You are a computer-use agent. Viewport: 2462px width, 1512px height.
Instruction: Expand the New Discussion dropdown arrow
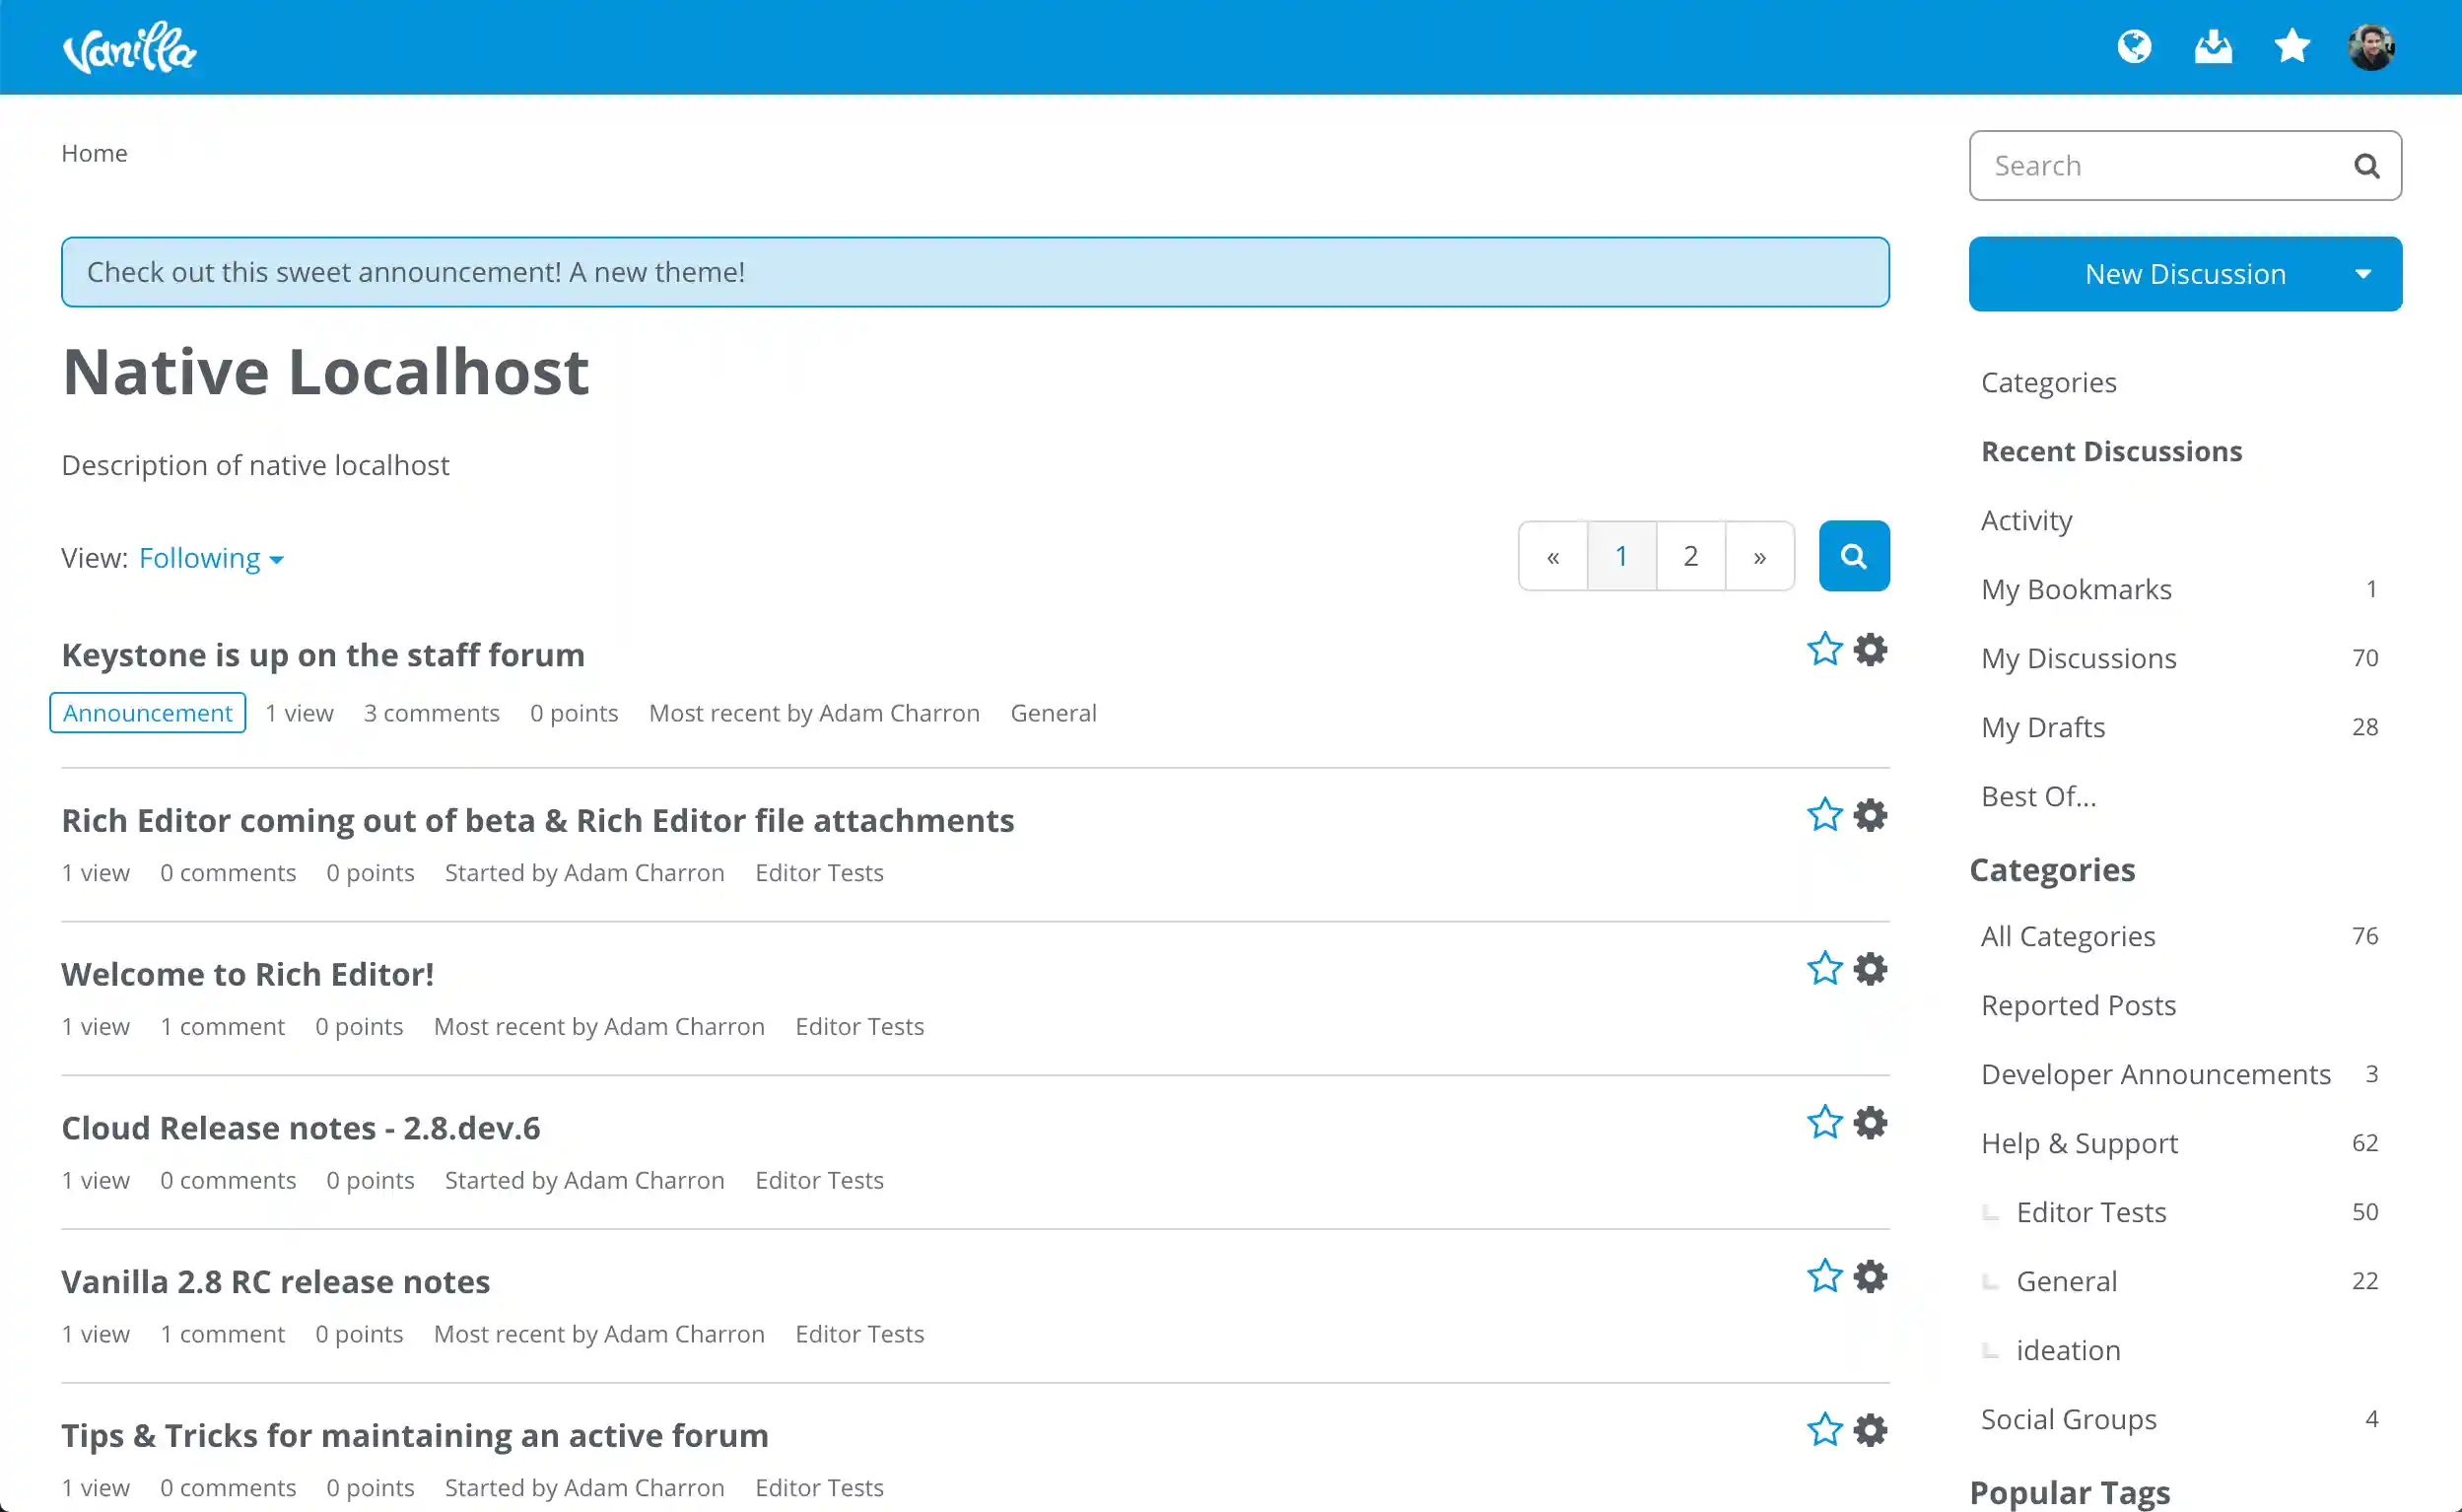tap(2363, 274)
